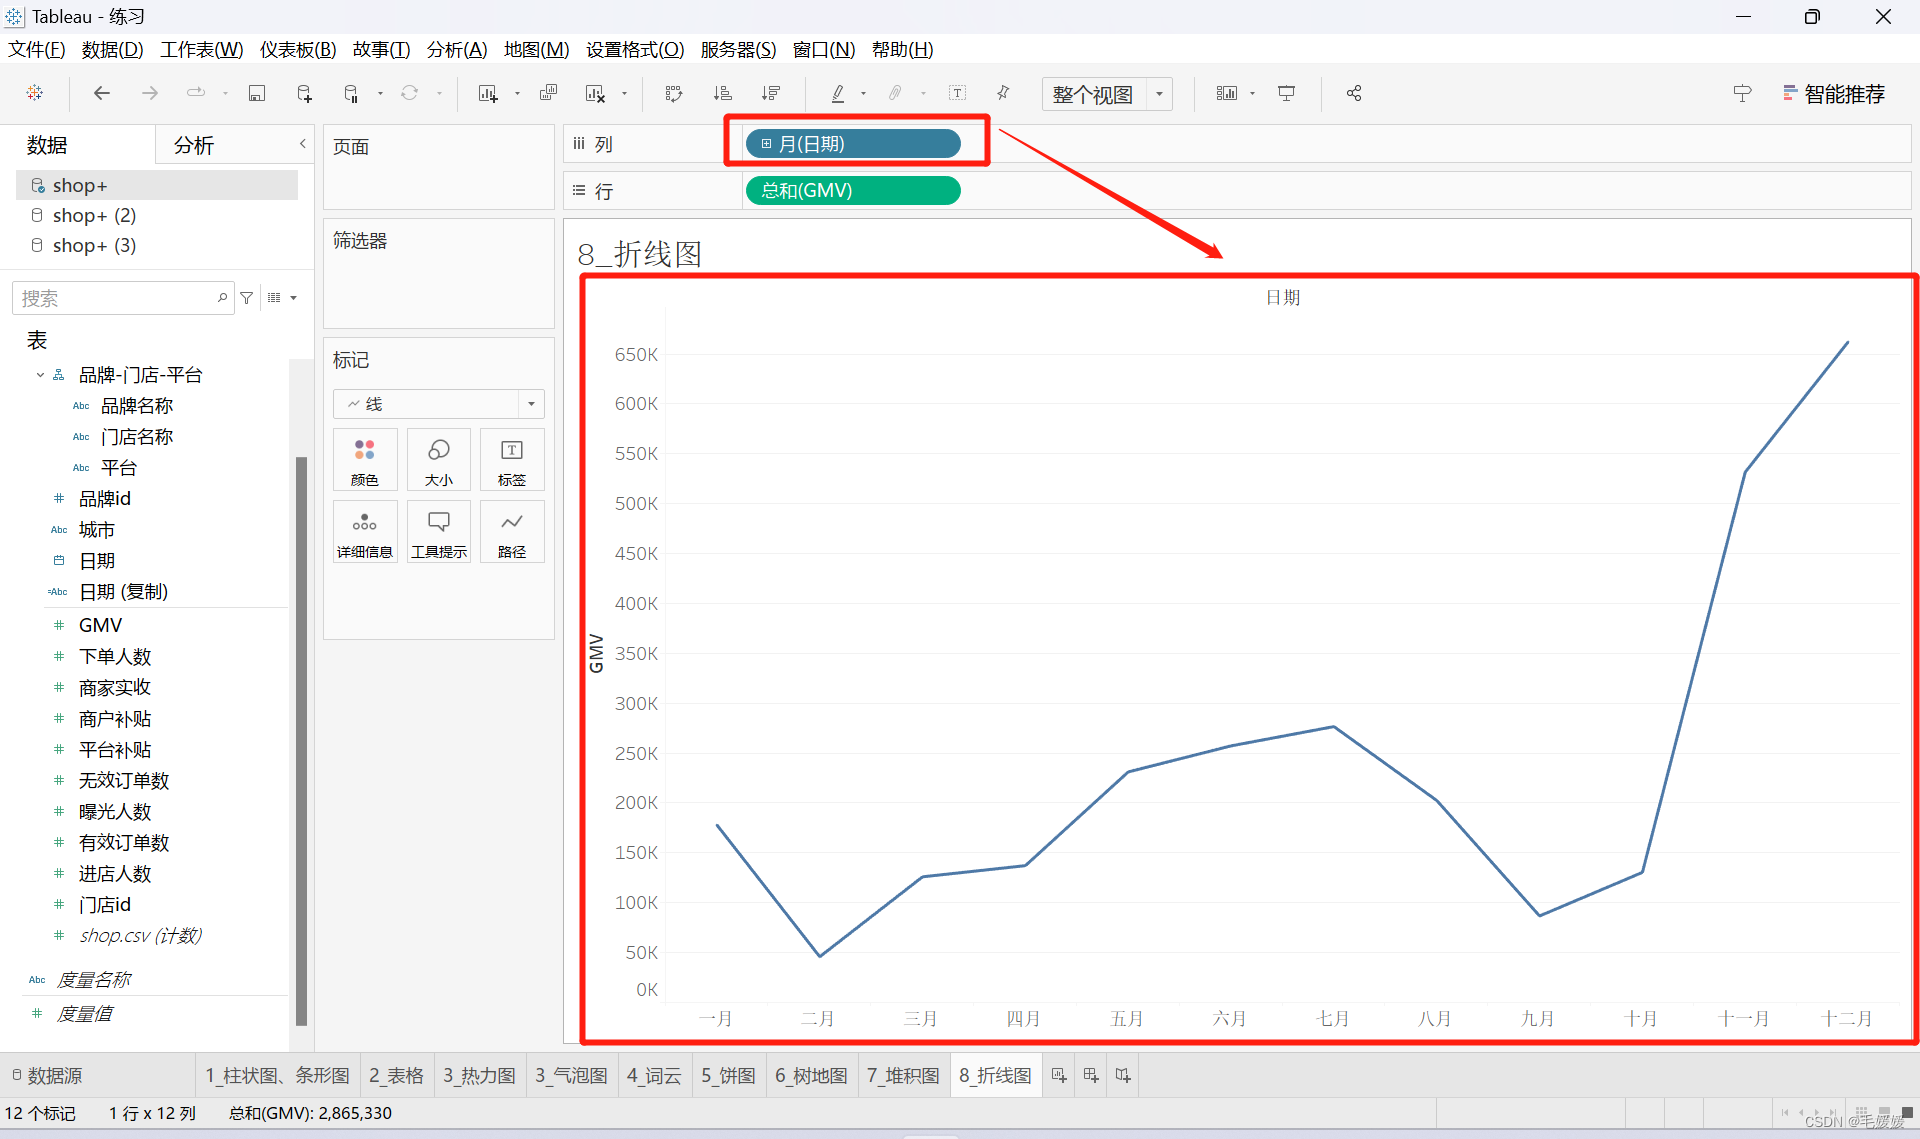
Task: Collapse the data pane chevron
Action: (x=302, y=144)
